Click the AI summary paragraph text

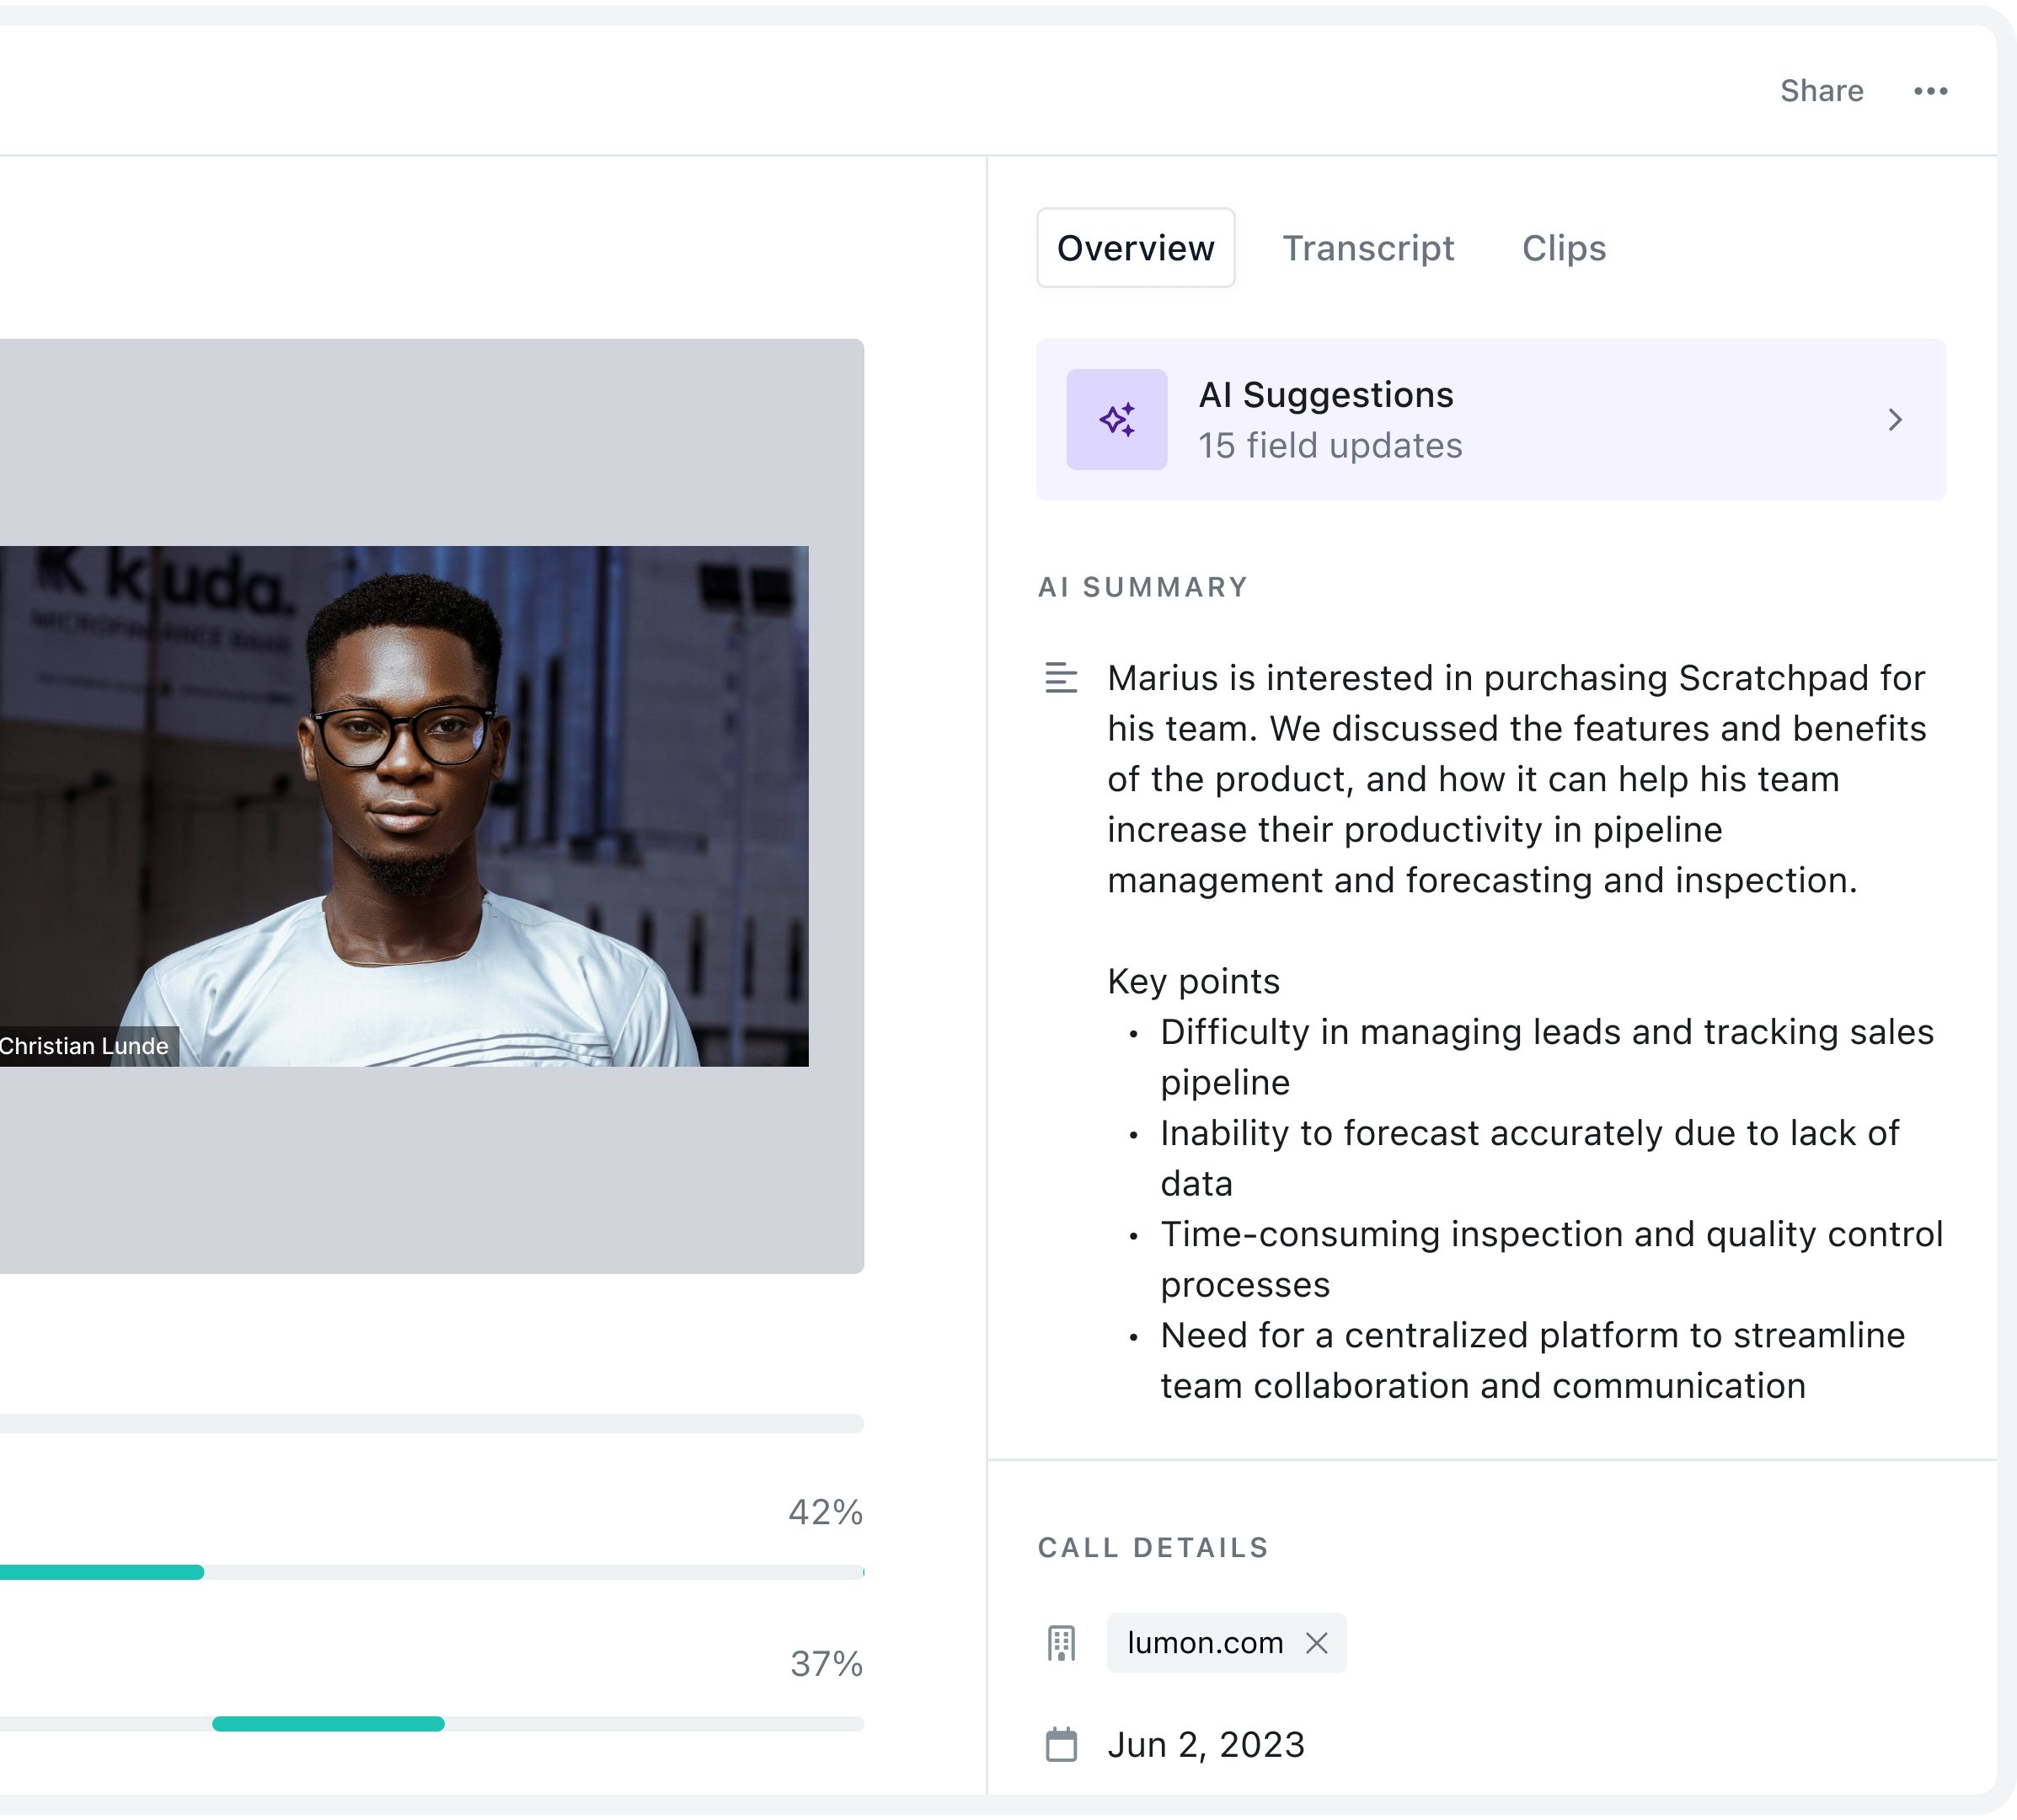tap(1515, 779)
